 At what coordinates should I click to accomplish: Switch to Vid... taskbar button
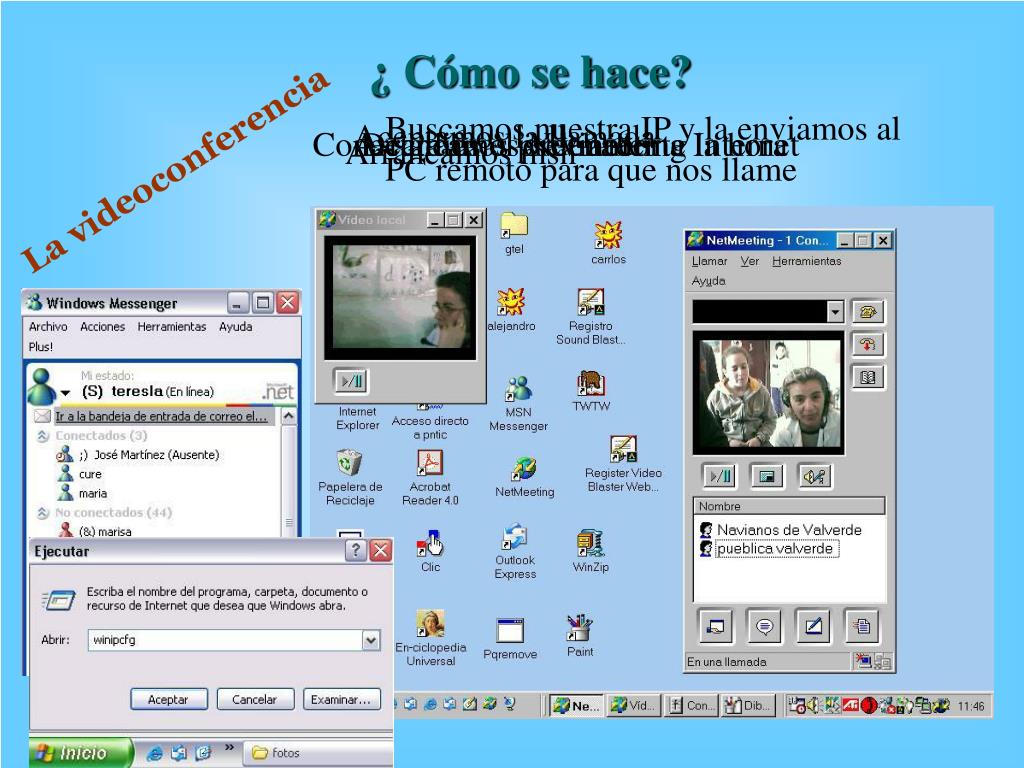pyautogui.click(x=633, y=705)
